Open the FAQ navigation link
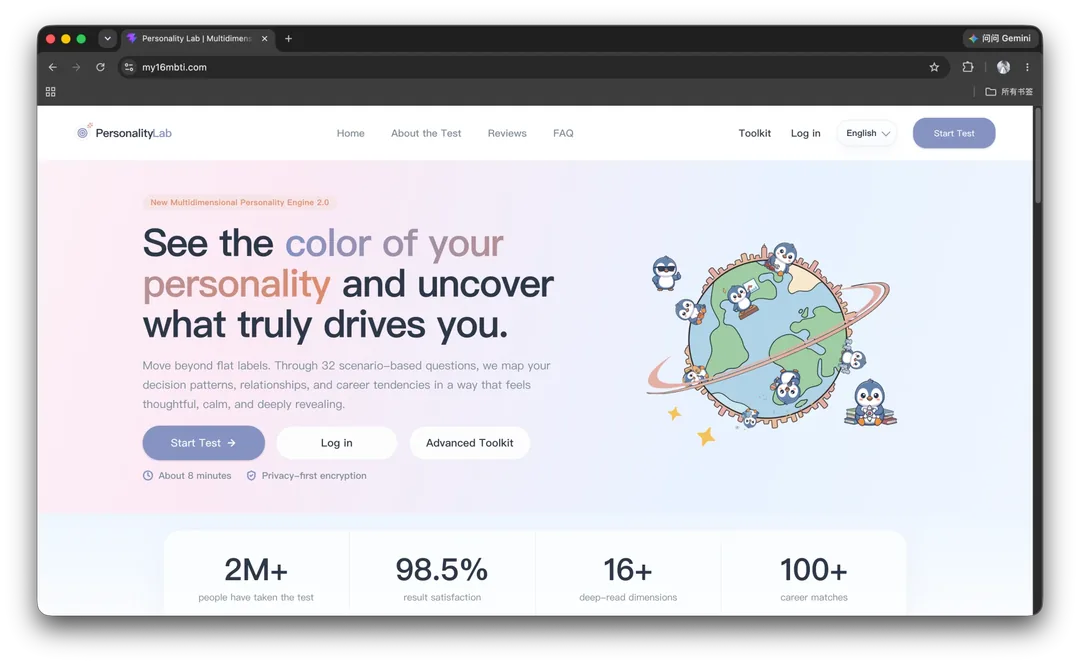Image resolution: width=1080 pixels, height=665 pixels. click(563, 133)
